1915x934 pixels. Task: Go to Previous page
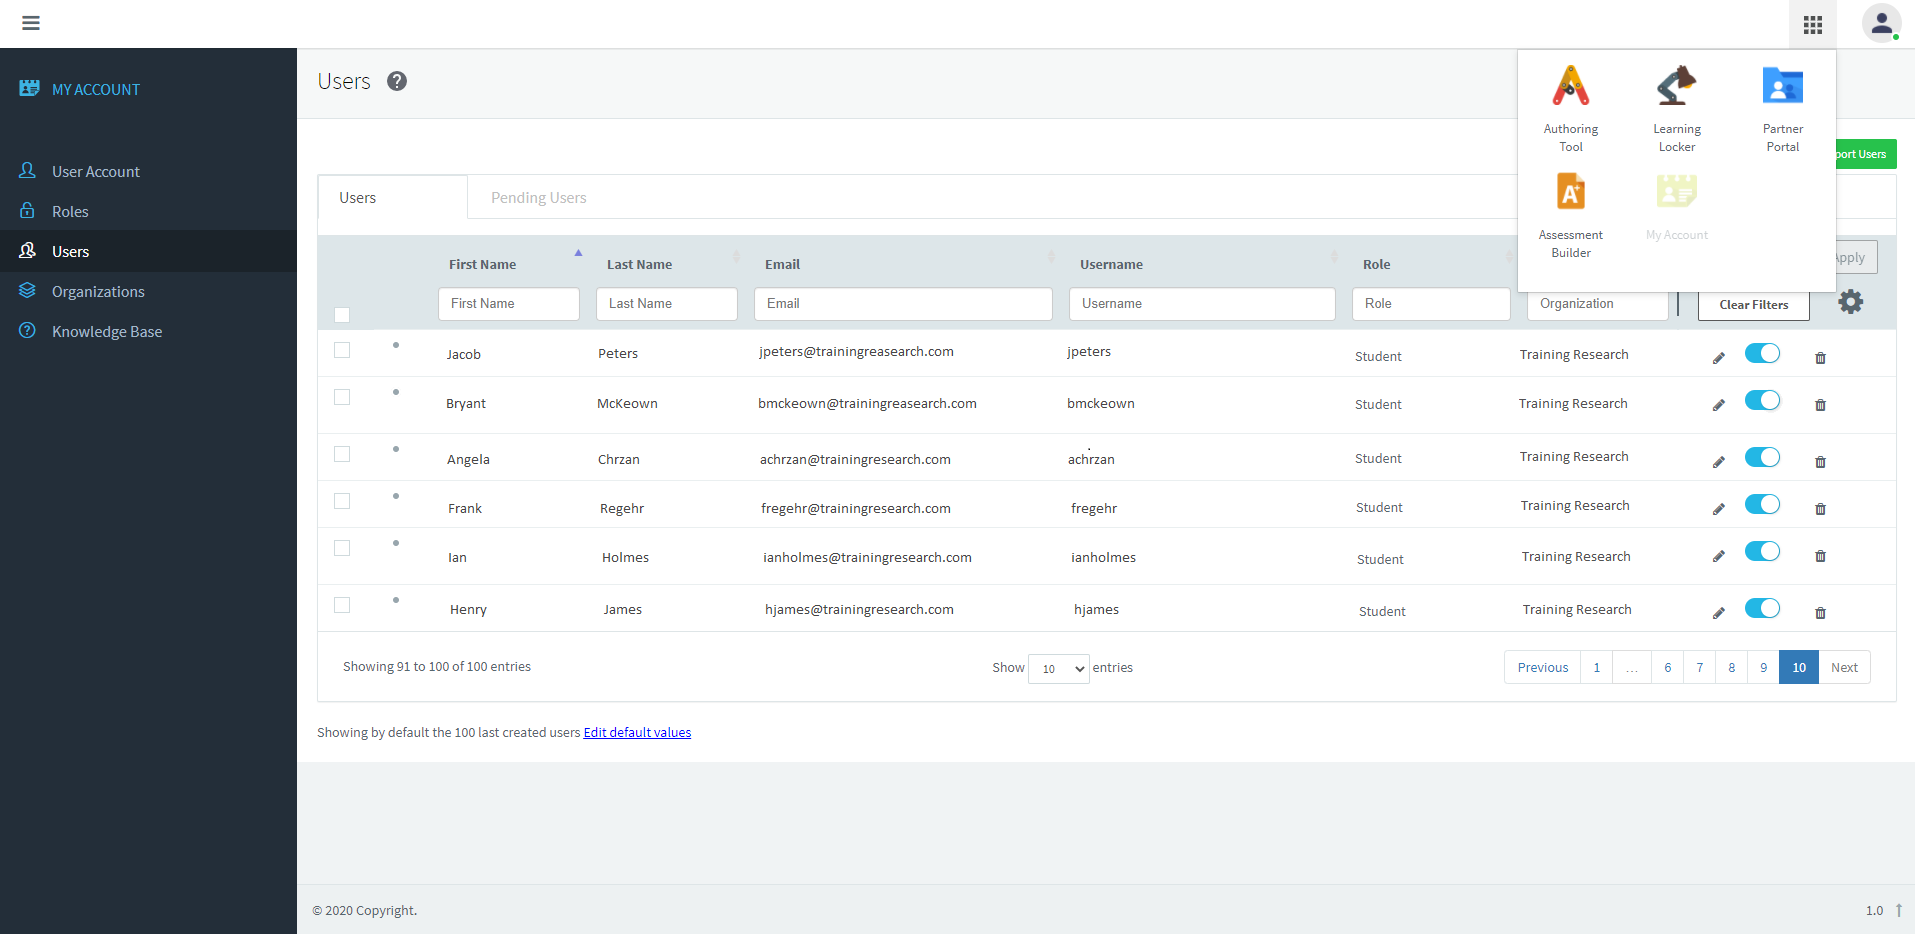coord(1542,667)
